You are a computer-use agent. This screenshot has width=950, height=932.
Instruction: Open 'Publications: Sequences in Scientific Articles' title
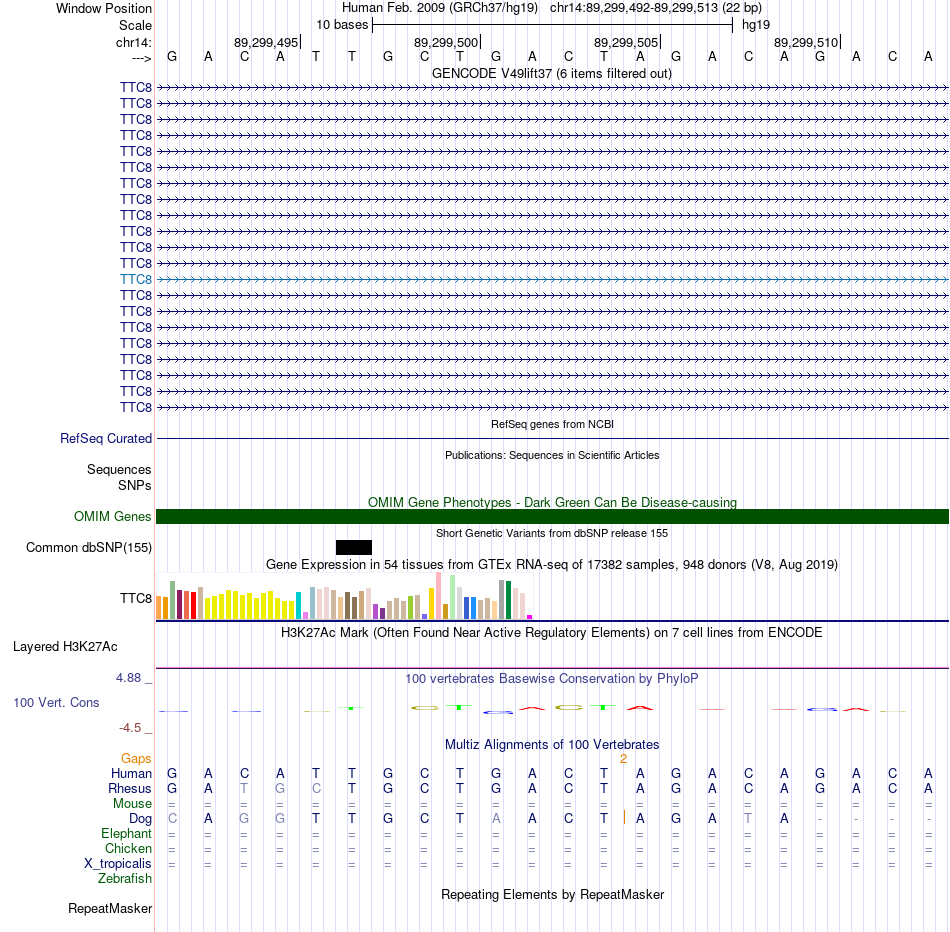pyautogui.click(x=552, y=455)
